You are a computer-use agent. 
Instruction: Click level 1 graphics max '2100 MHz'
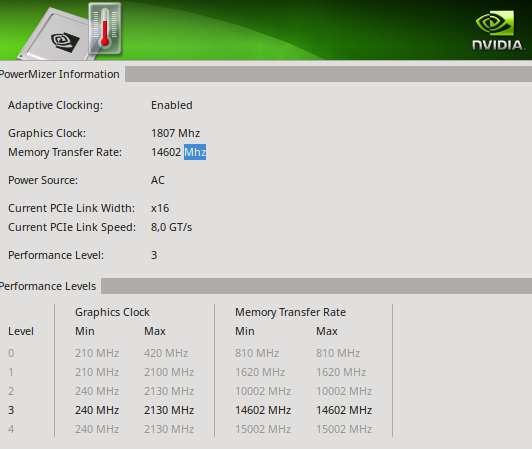pyautogui.click(x=169, y=372)
